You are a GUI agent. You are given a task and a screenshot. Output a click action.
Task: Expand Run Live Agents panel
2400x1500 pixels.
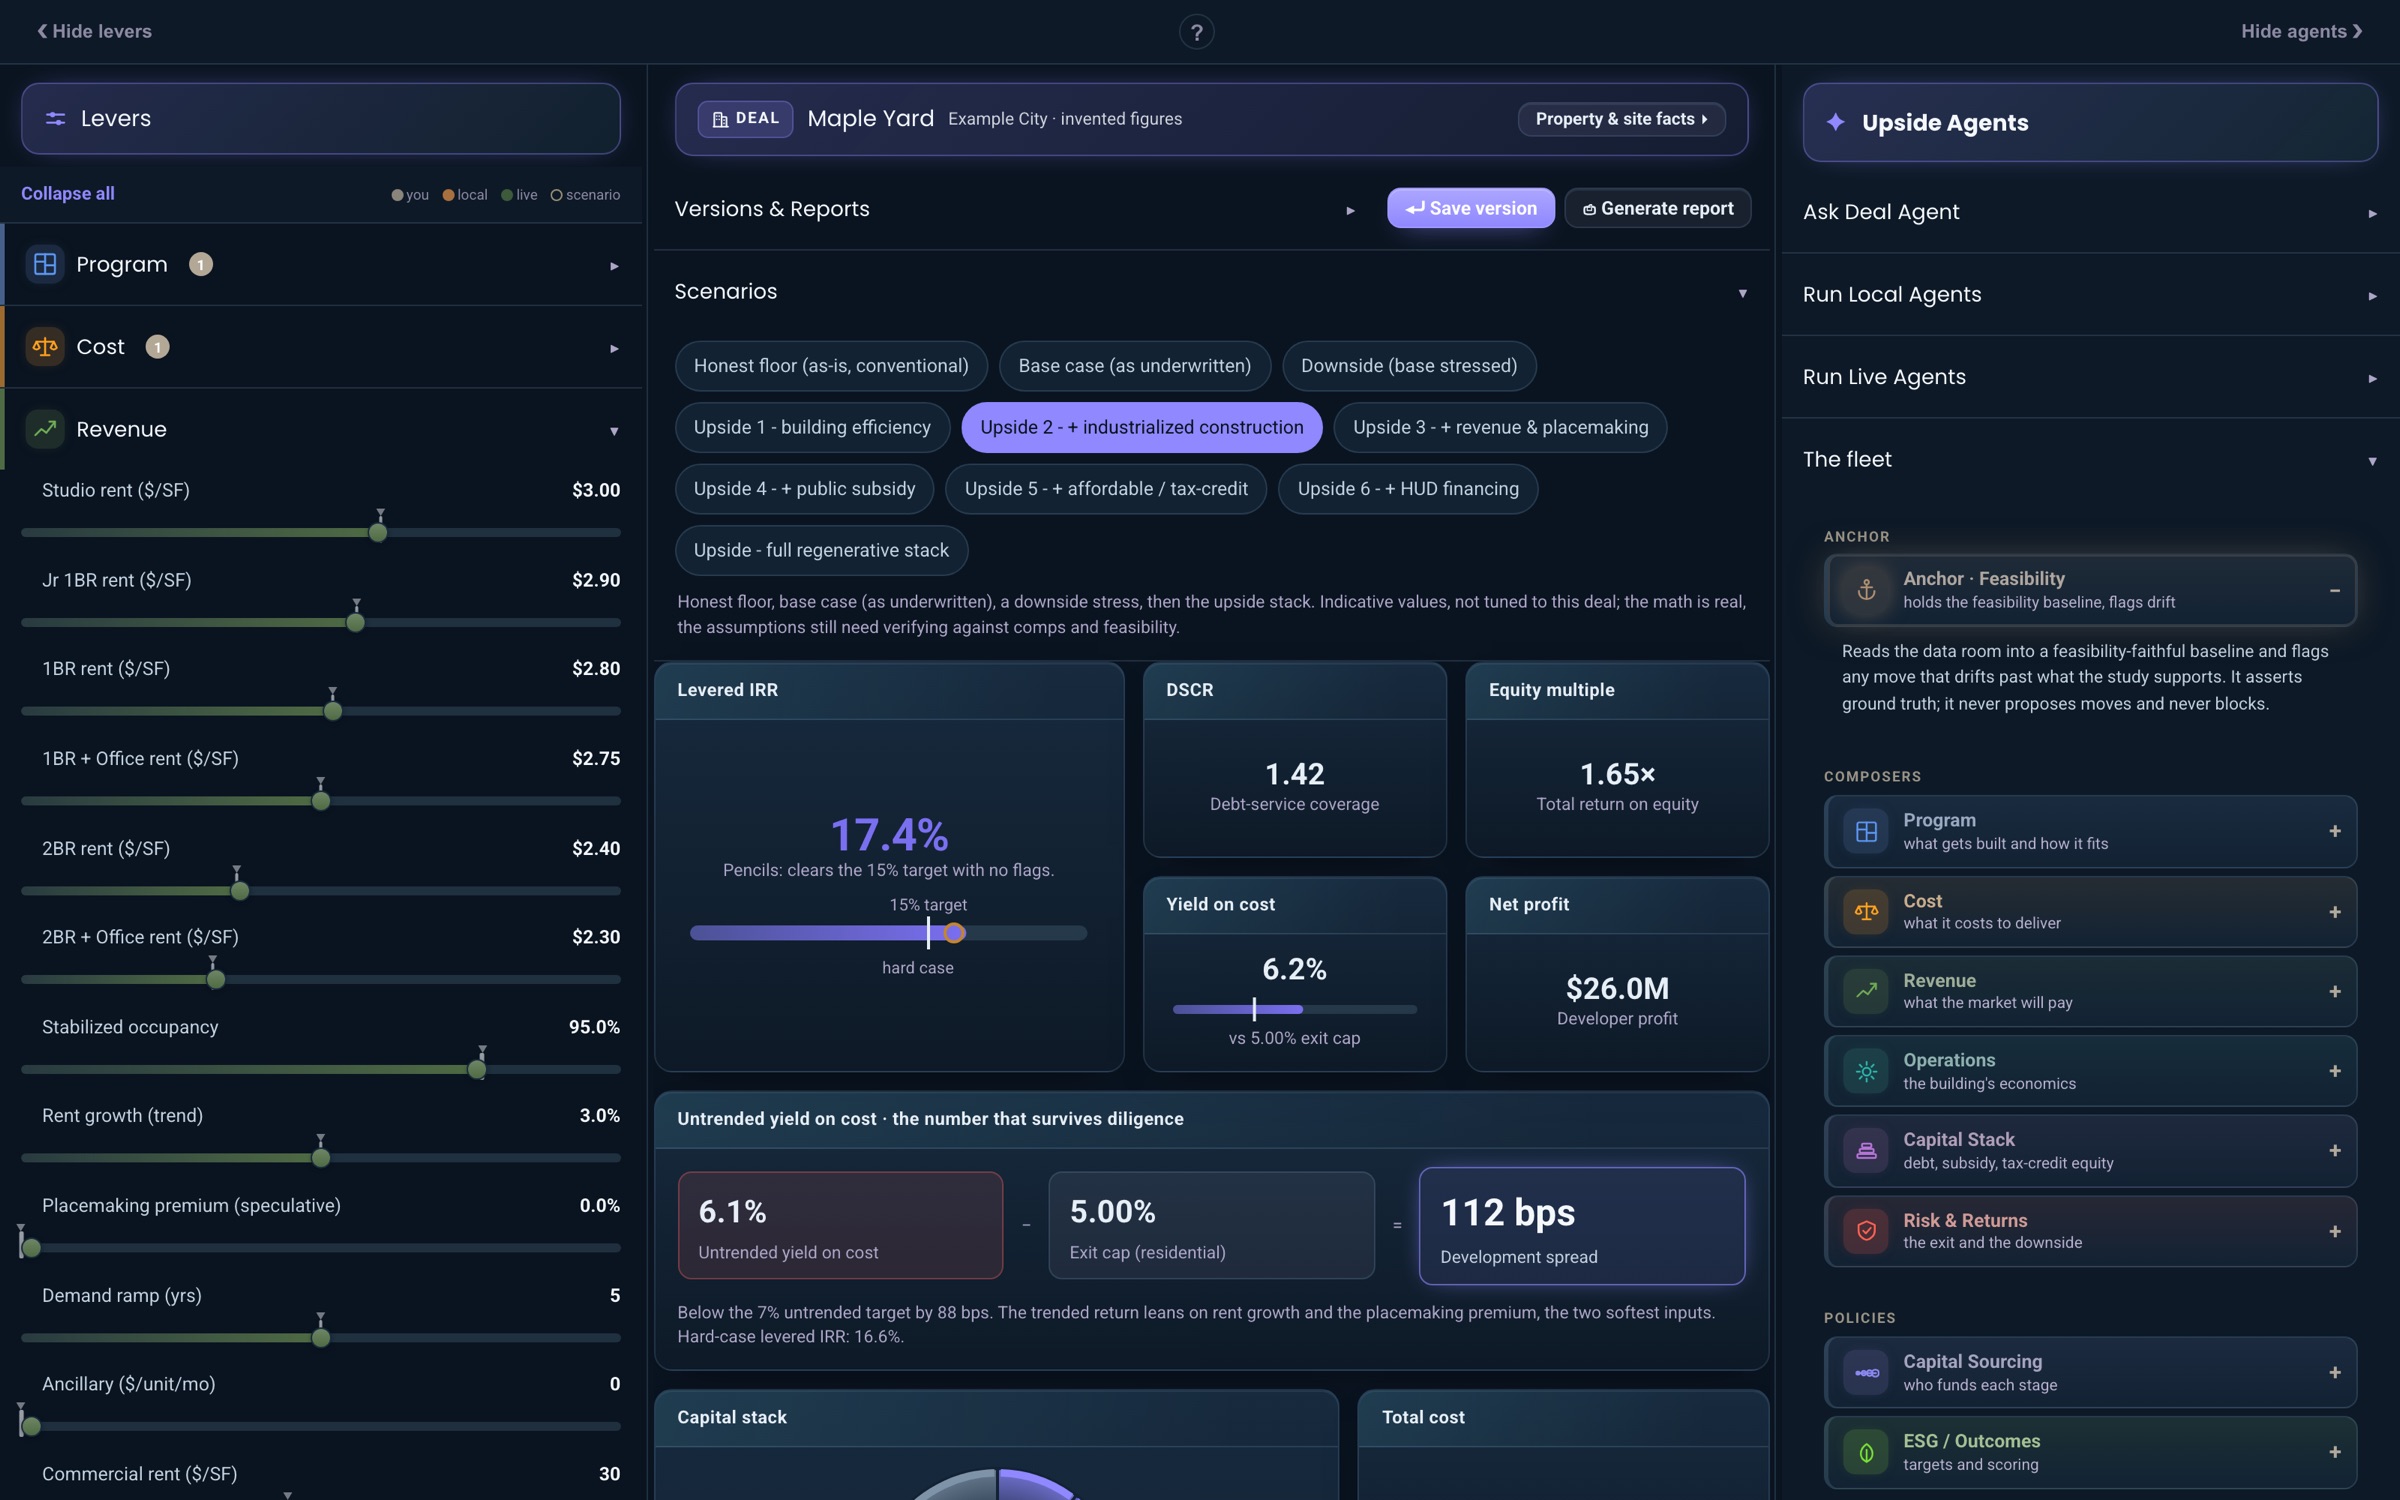(x=2372, y=378)
